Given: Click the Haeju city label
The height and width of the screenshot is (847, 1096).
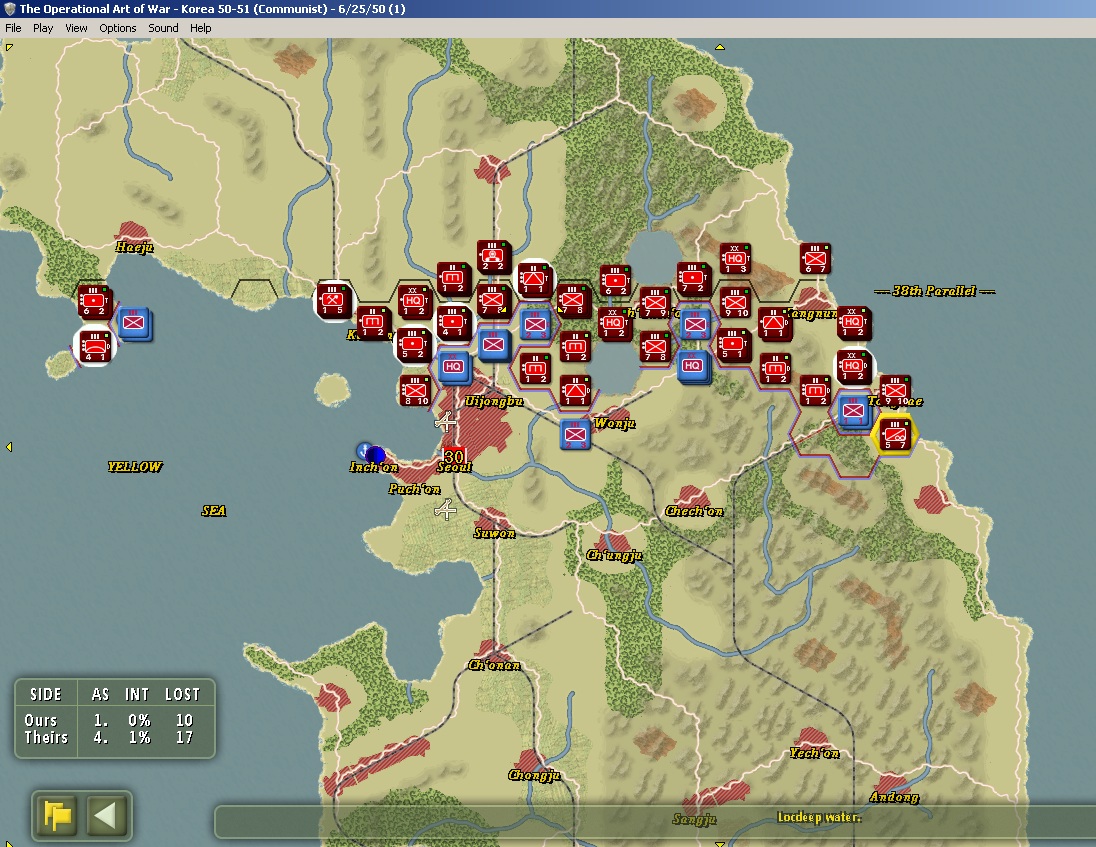Looking at the screenshot, I should pyautogui.click(x=134, y=247).
